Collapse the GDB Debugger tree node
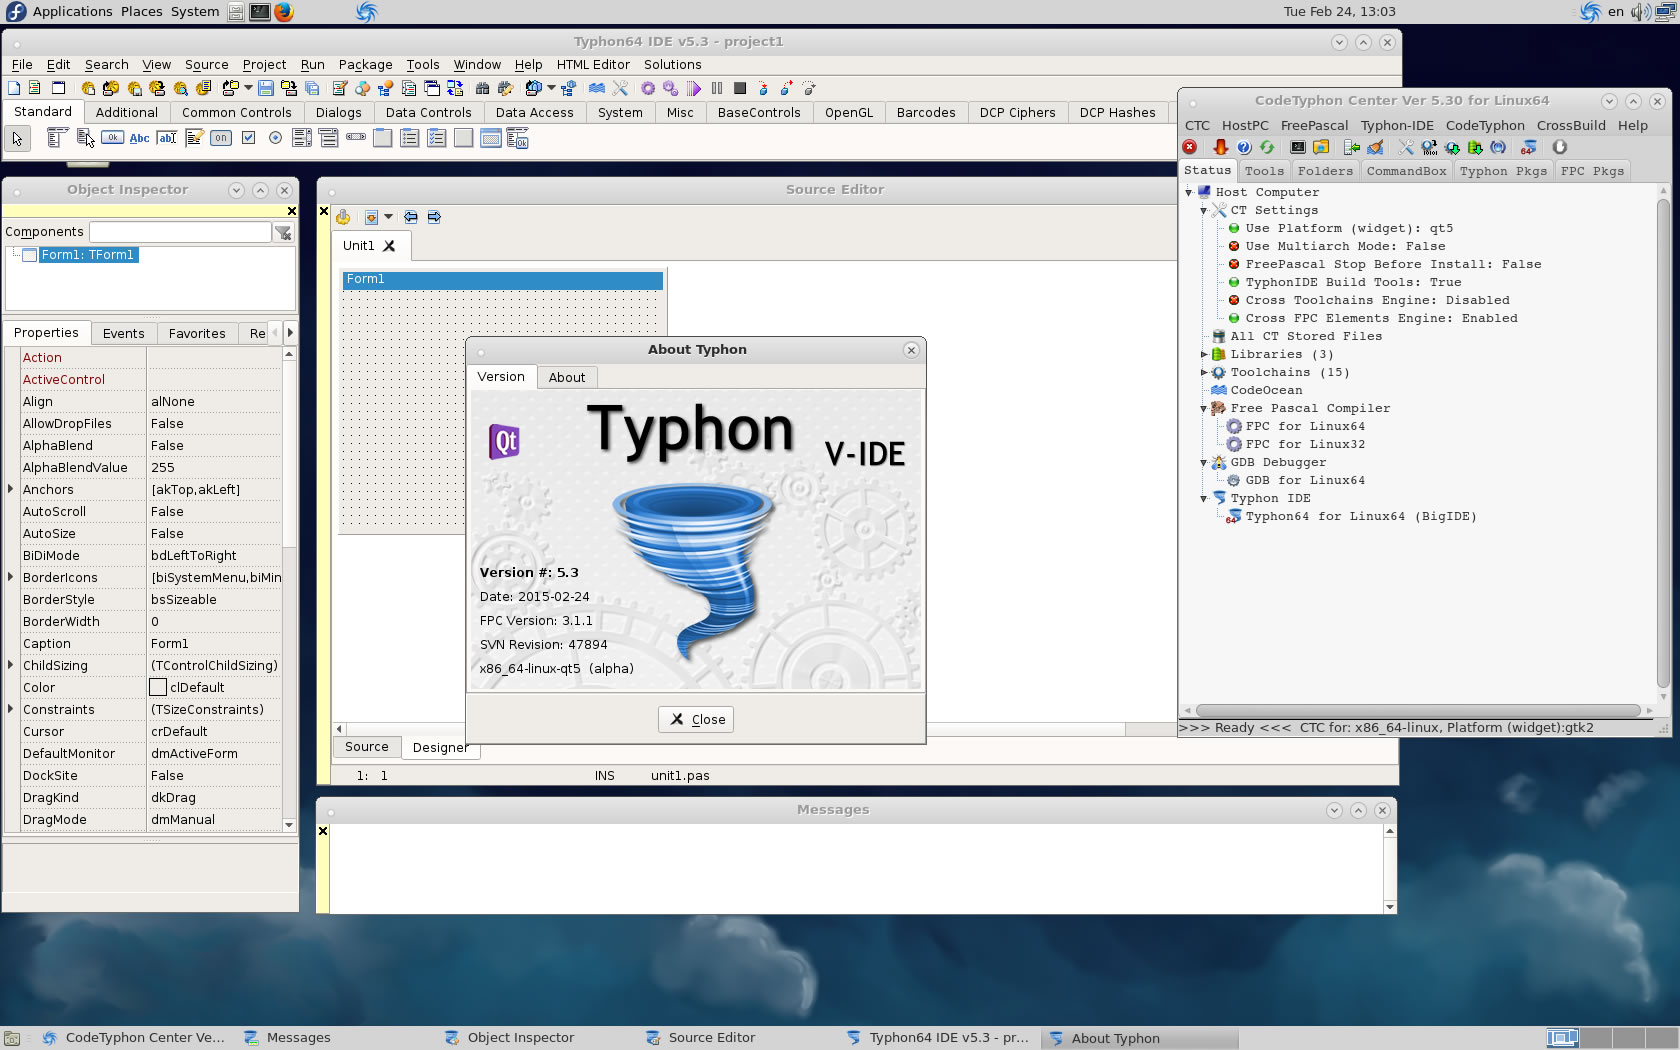This screenshot has height=1050, width=1680. click(1203, 462)
